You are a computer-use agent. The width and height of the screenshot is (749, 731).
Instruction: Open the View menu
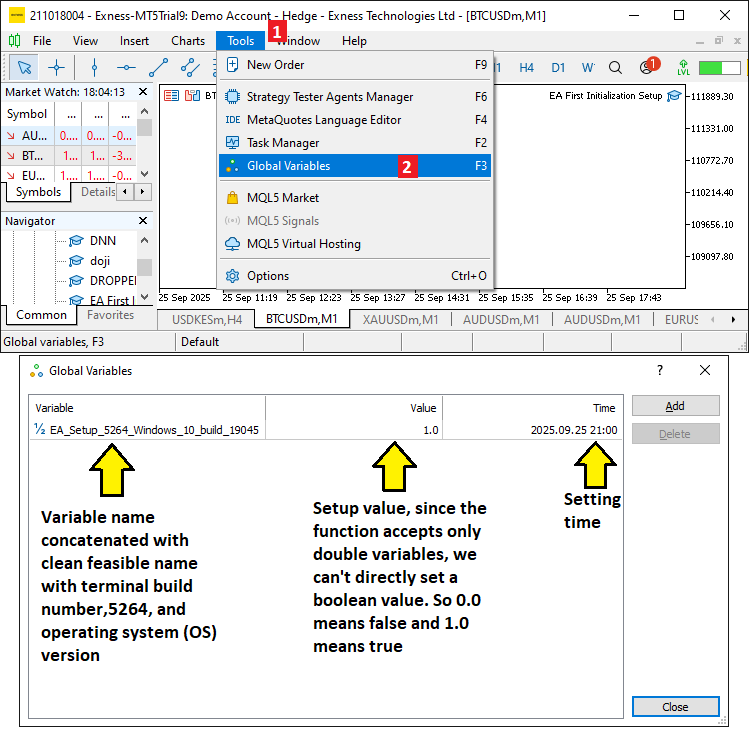(85, 41)
